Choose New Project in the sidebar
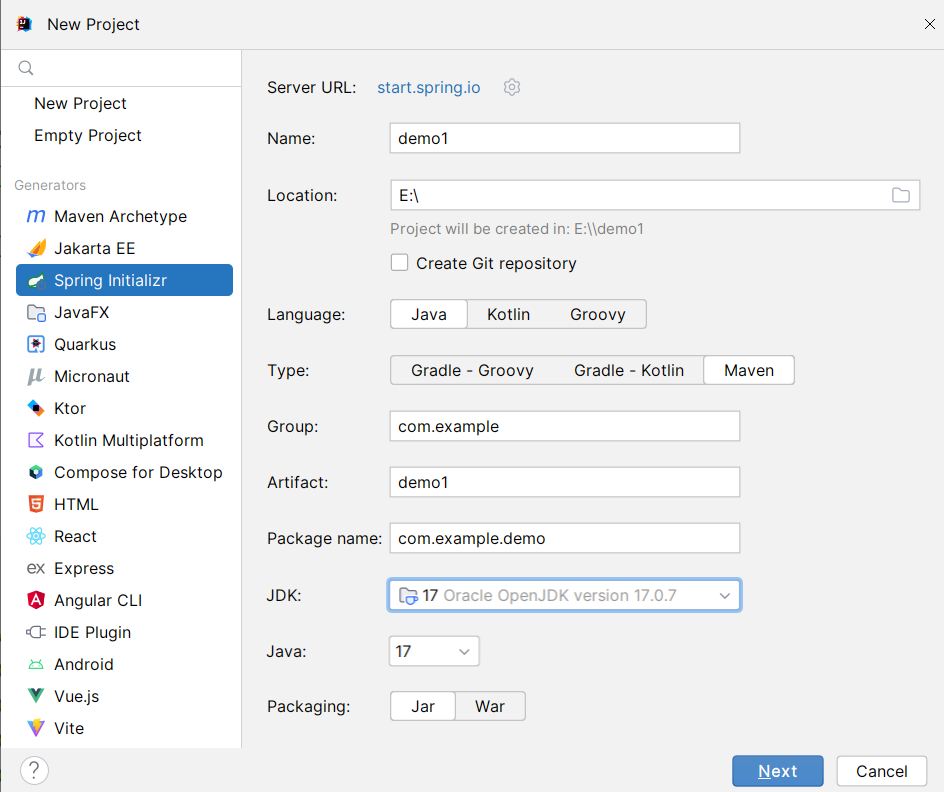The height and width of the screenshot is (792, 944). [x=80, y=104]
